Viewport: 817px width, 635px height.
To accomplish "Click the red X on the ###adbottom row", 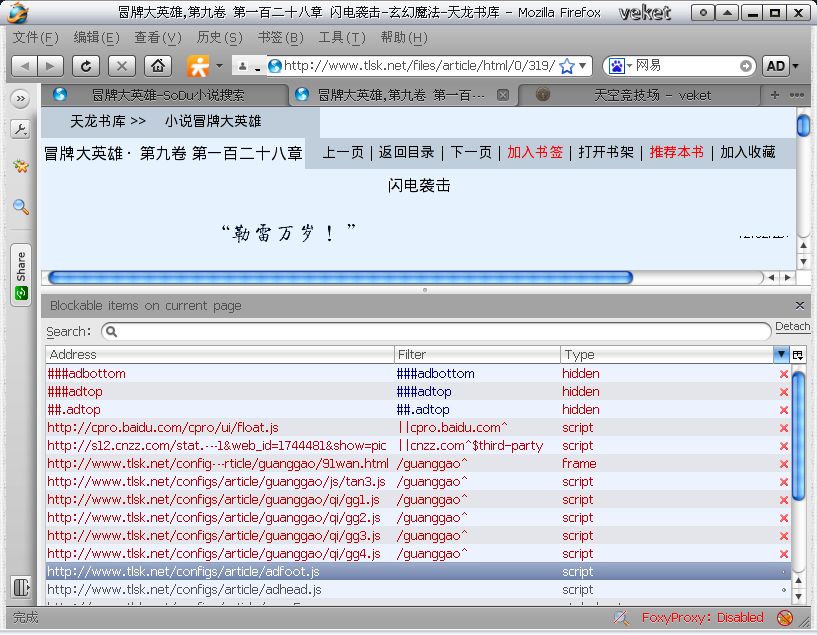I will [x=784, y=374].
